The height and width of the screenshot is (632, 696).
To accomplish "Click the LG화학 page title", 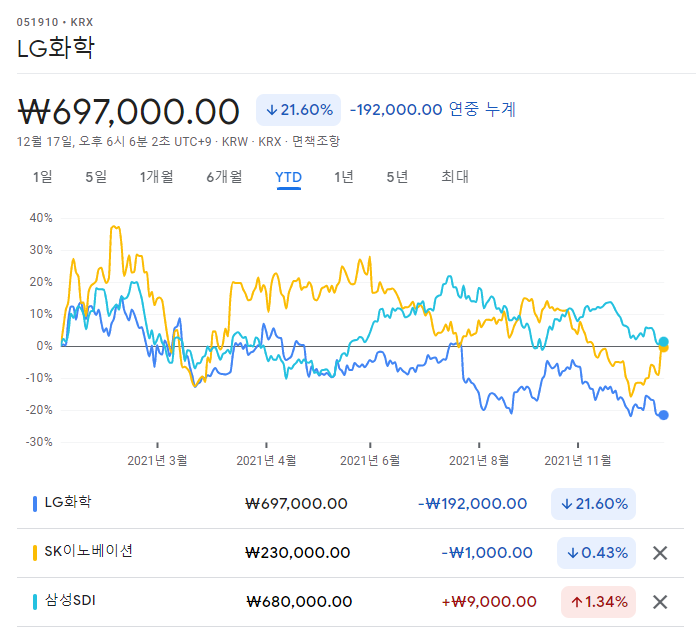I will [x=56, y=48].
